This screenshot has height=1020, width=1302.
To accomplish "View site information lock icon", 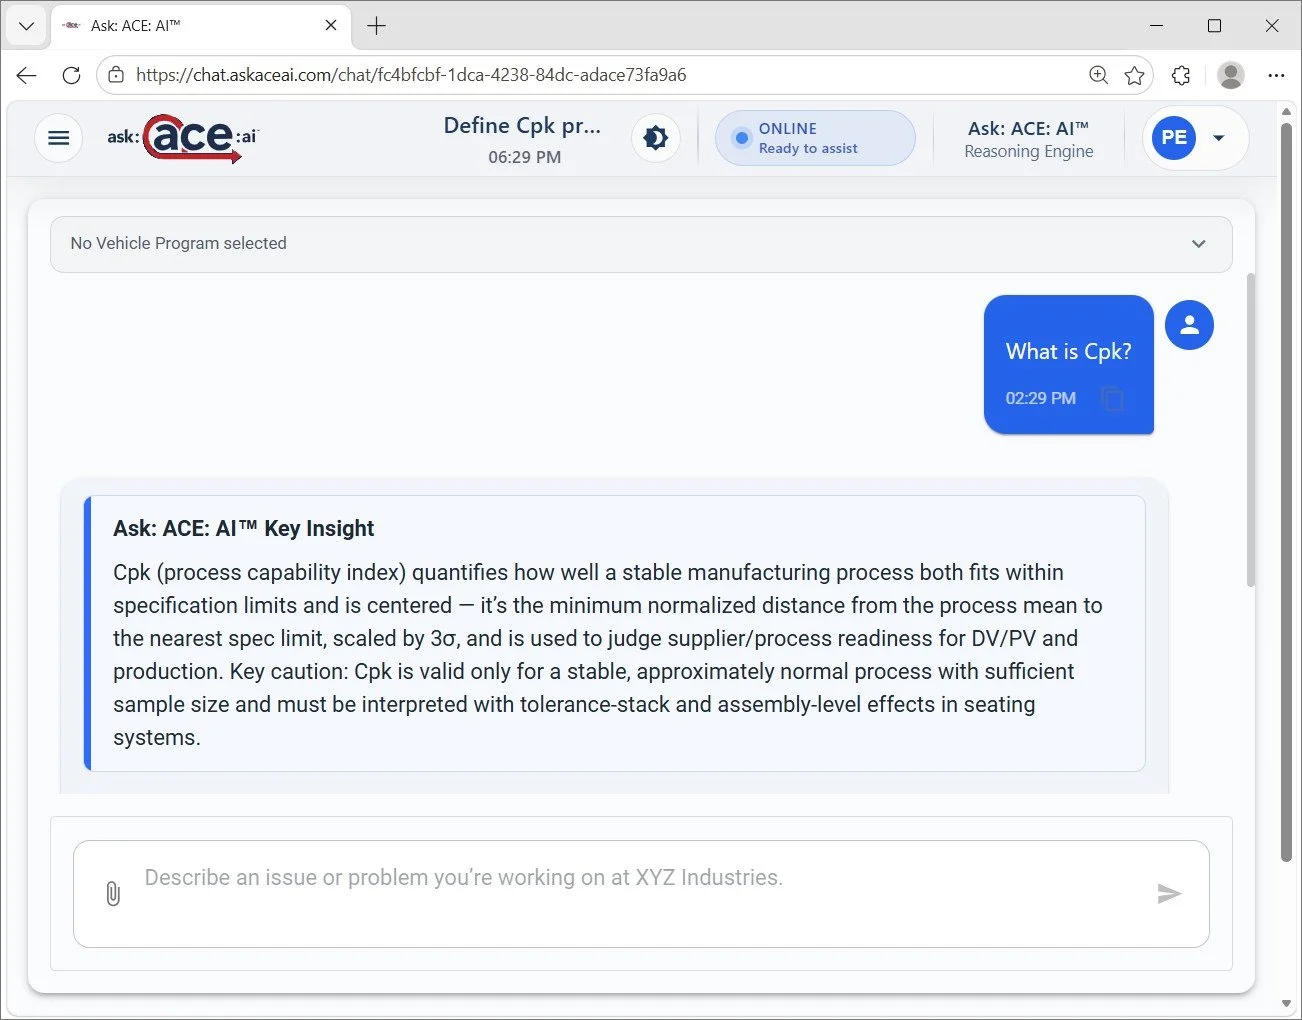I will [116, 75].
